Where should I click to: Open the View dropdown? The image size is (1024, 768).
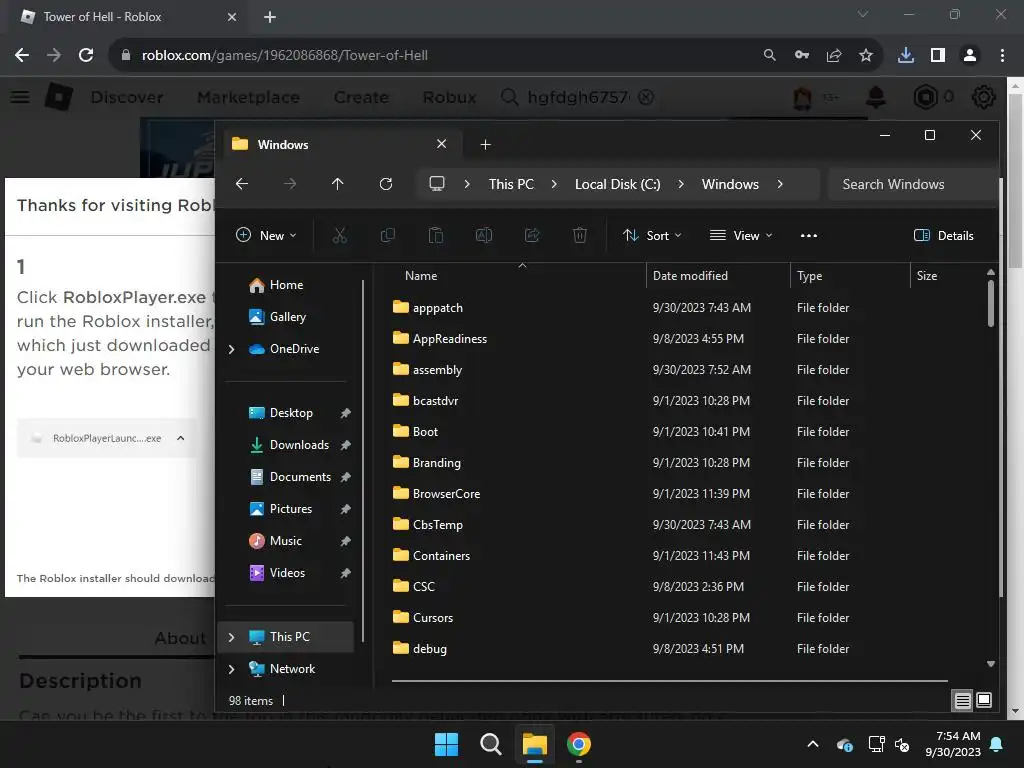point(741,236)
